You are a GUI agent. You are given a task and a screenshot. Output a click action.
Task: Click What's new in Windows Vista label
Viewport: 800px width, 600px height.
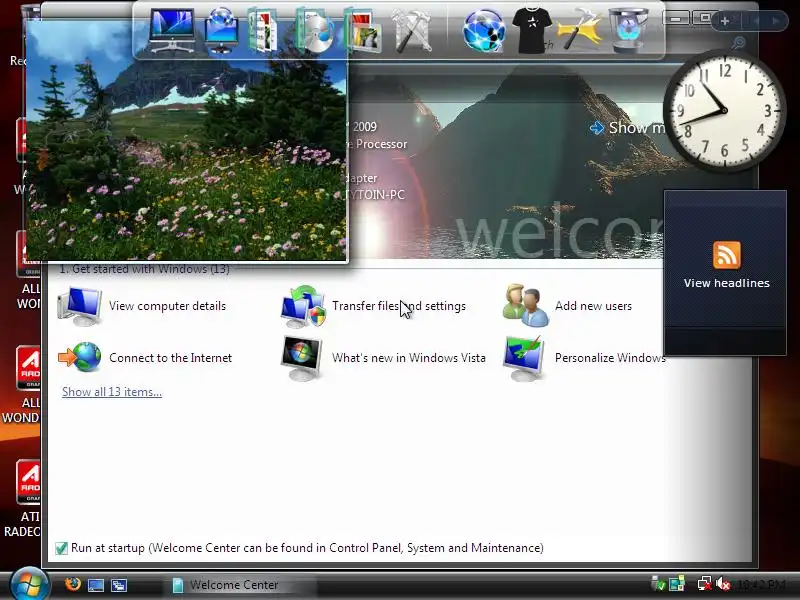pyautogui.click(x=409, y=358)
